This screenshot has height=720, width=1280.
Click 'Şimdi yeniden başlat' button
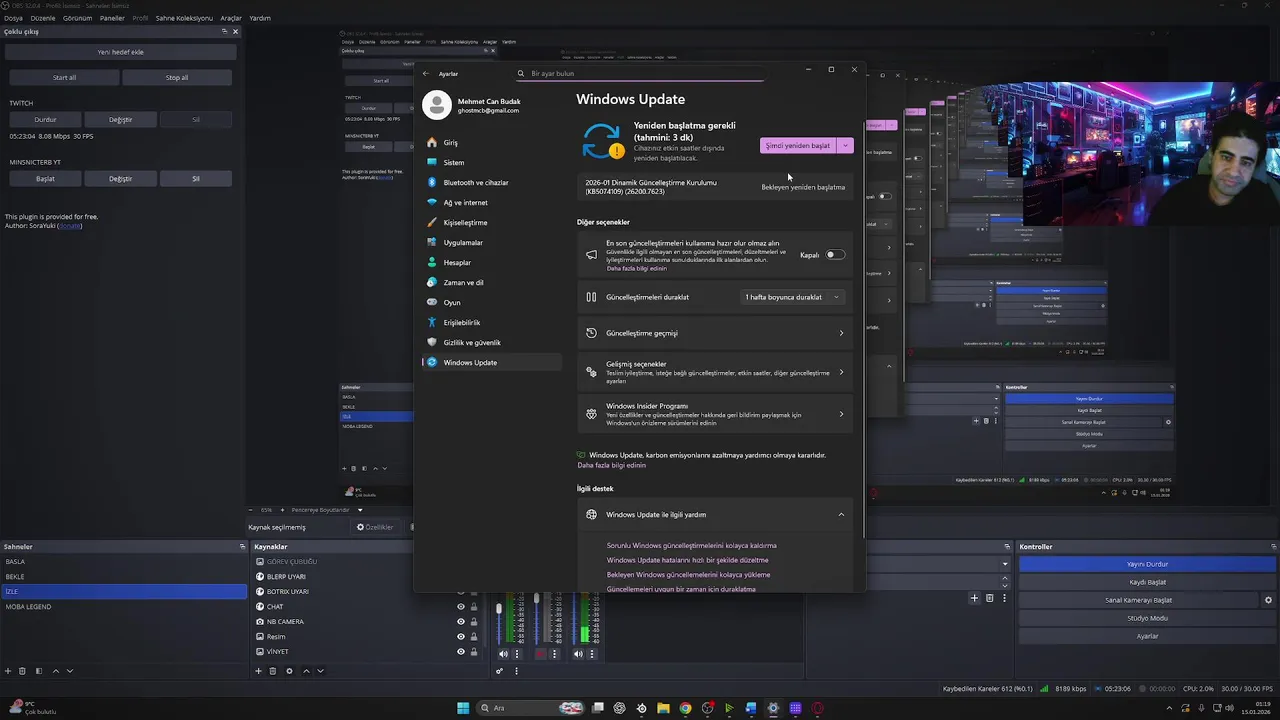(x=798, y=145)
